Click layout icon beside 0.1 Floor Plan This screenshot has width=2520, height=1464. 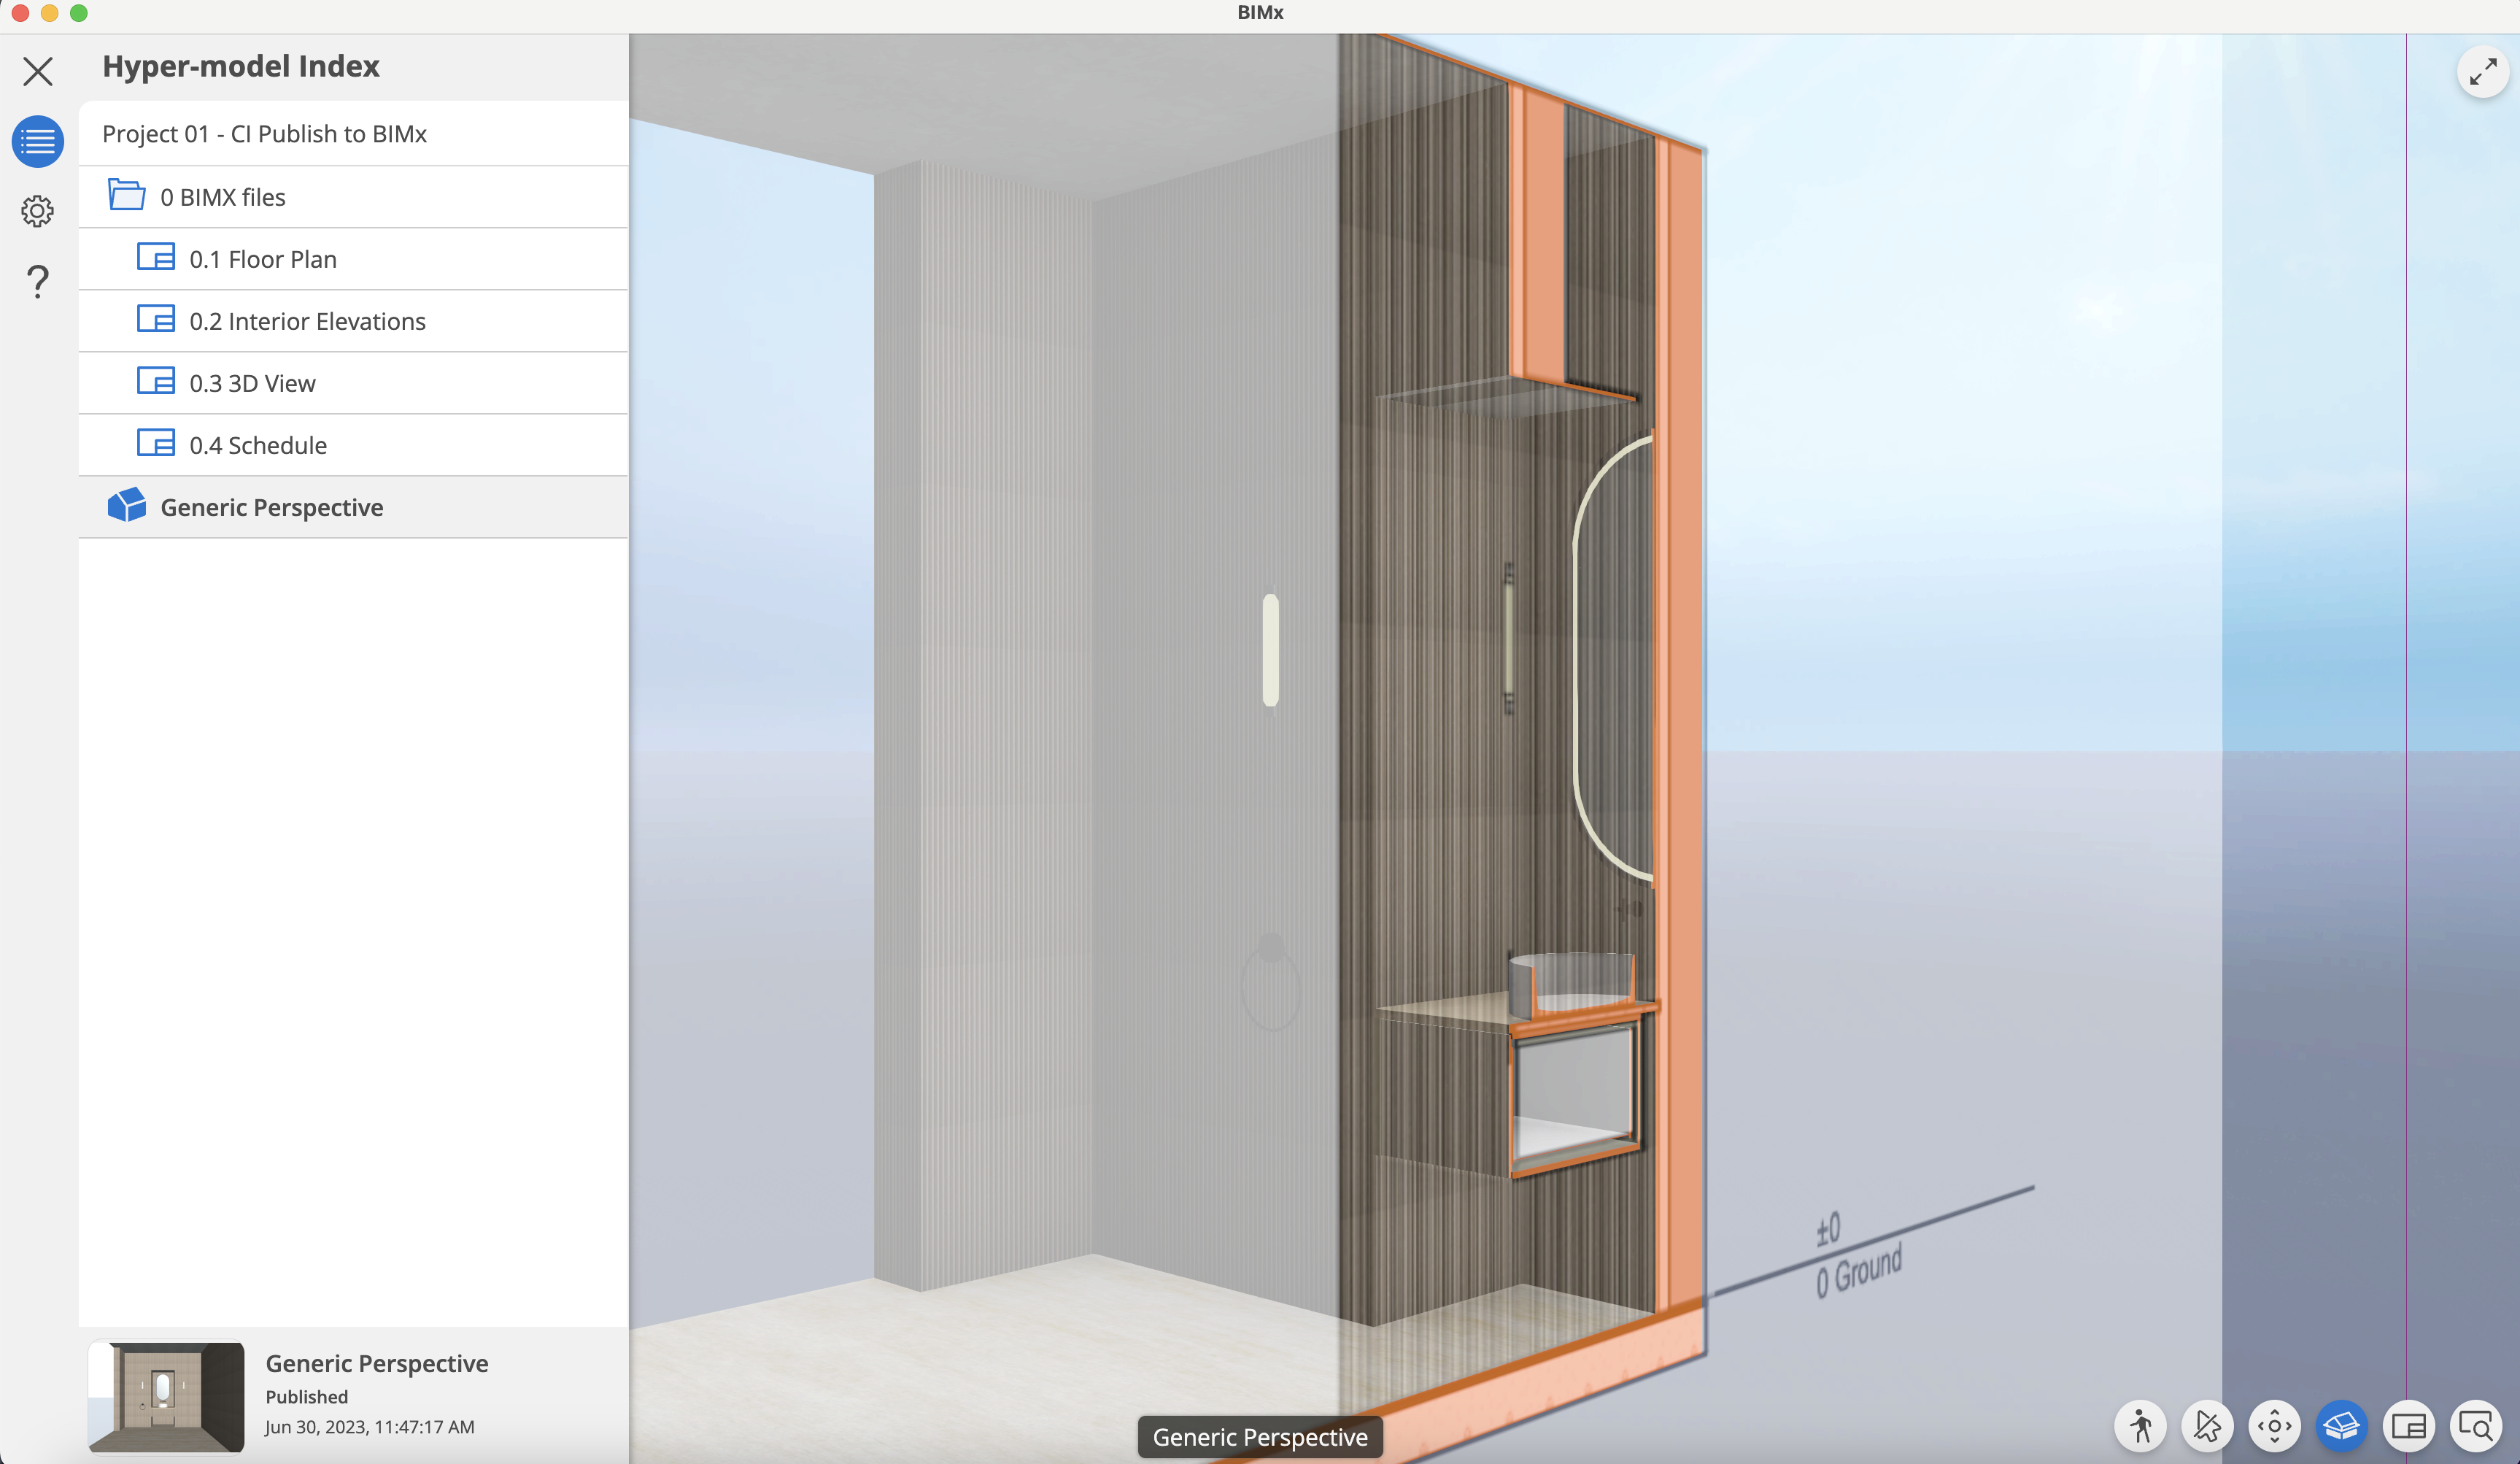click(156, 258)
